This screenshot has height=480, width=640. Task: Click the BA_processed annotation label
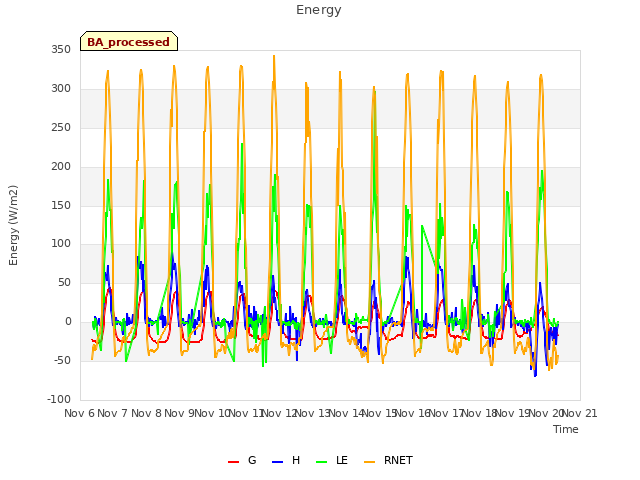(129, 42)
